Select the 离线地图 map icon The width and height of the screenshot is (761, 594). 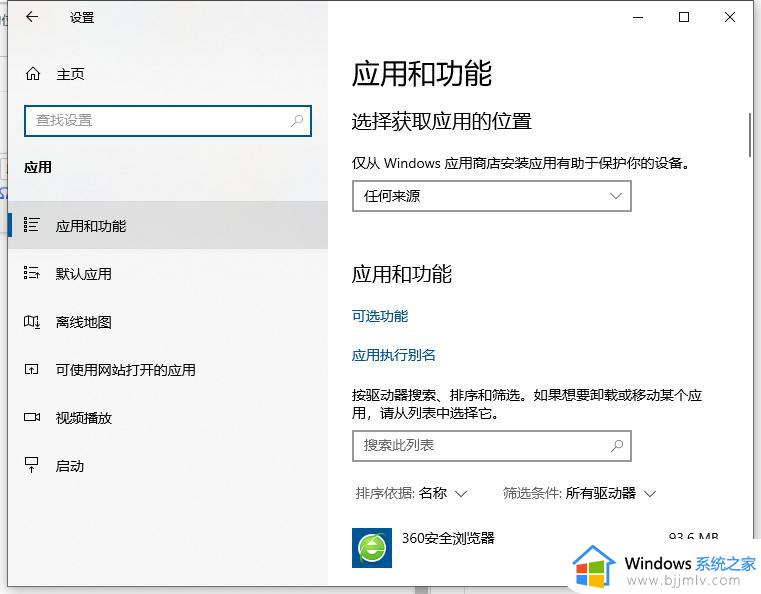coord(32,321)
